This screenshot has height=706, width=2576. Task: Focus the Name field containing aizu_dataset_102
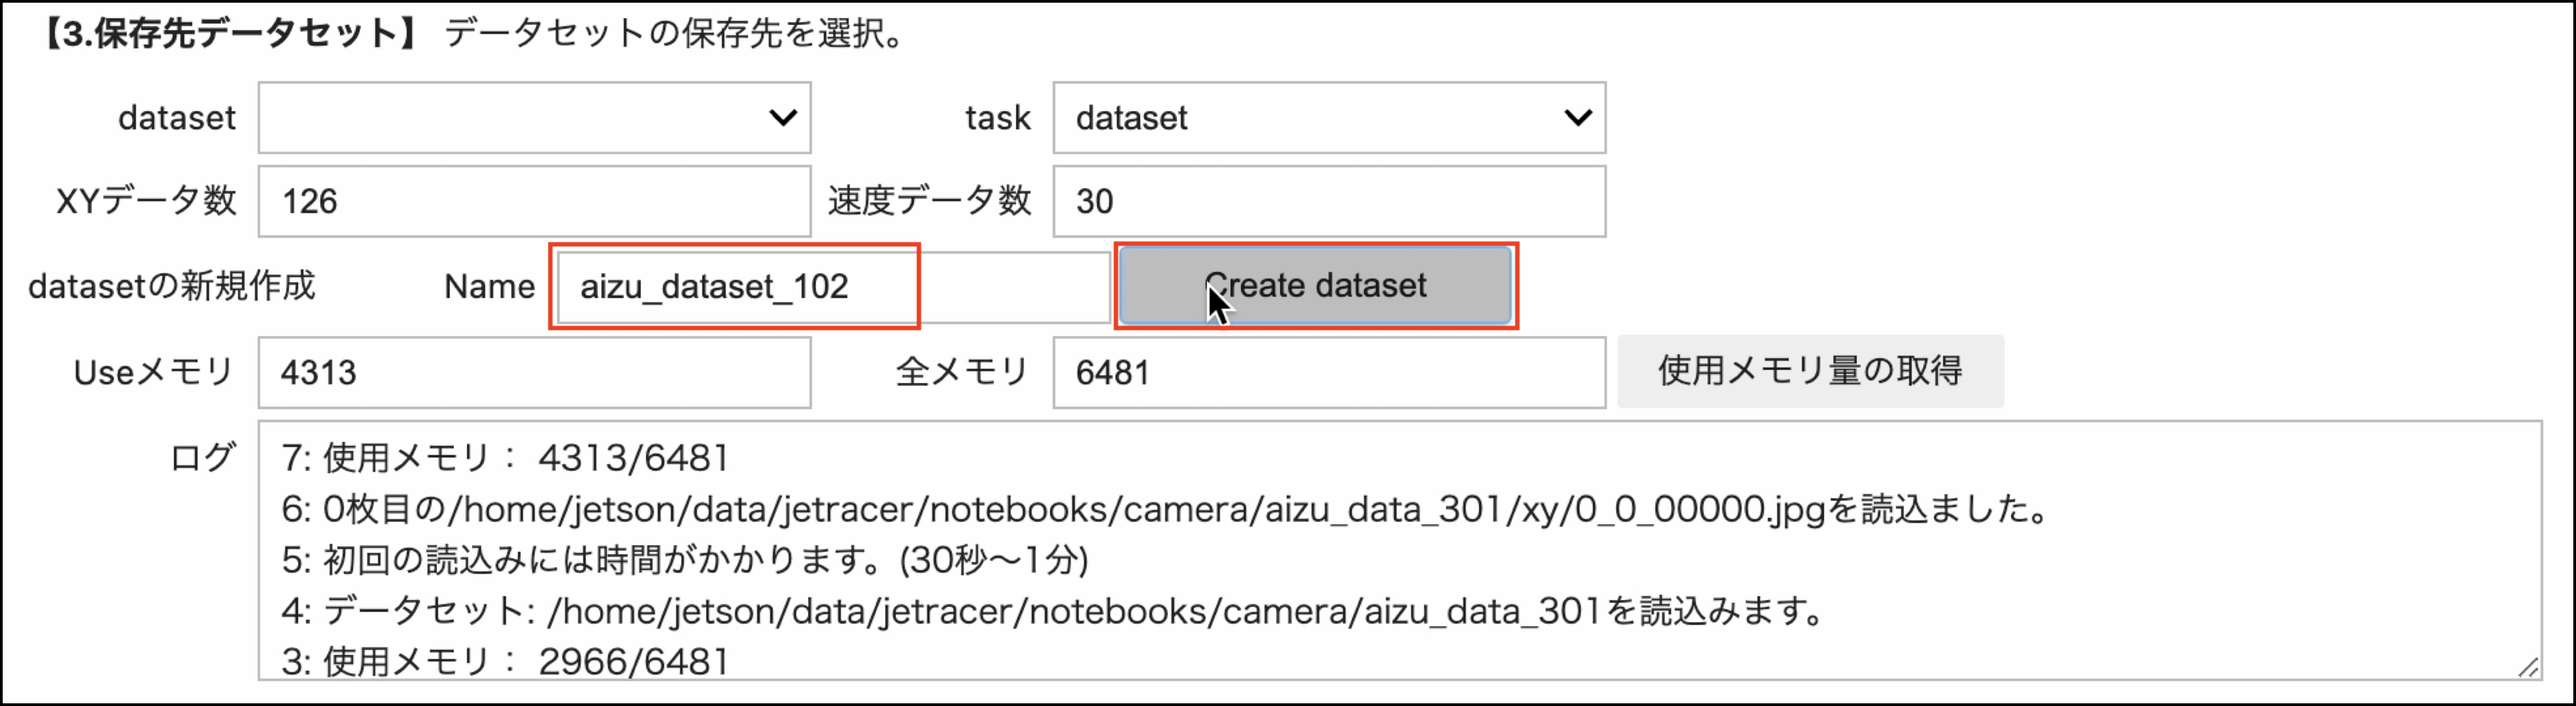(833, 287)
